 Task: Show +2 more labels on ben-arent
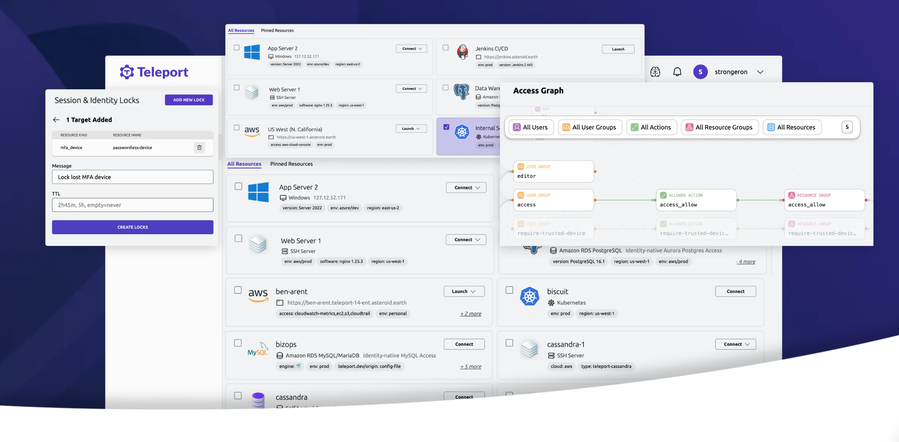coord(471,314)
